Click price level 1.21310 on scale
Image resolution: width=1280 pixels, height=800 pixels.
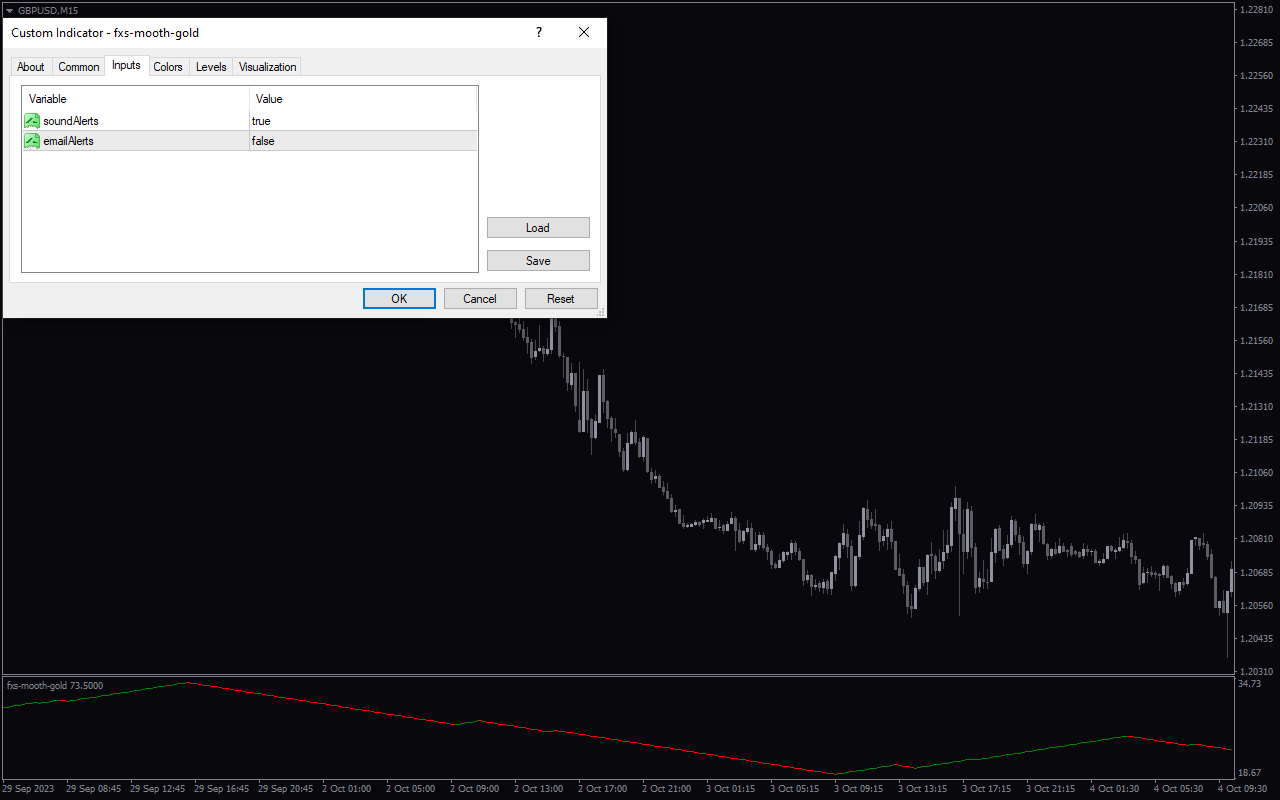1256,407
